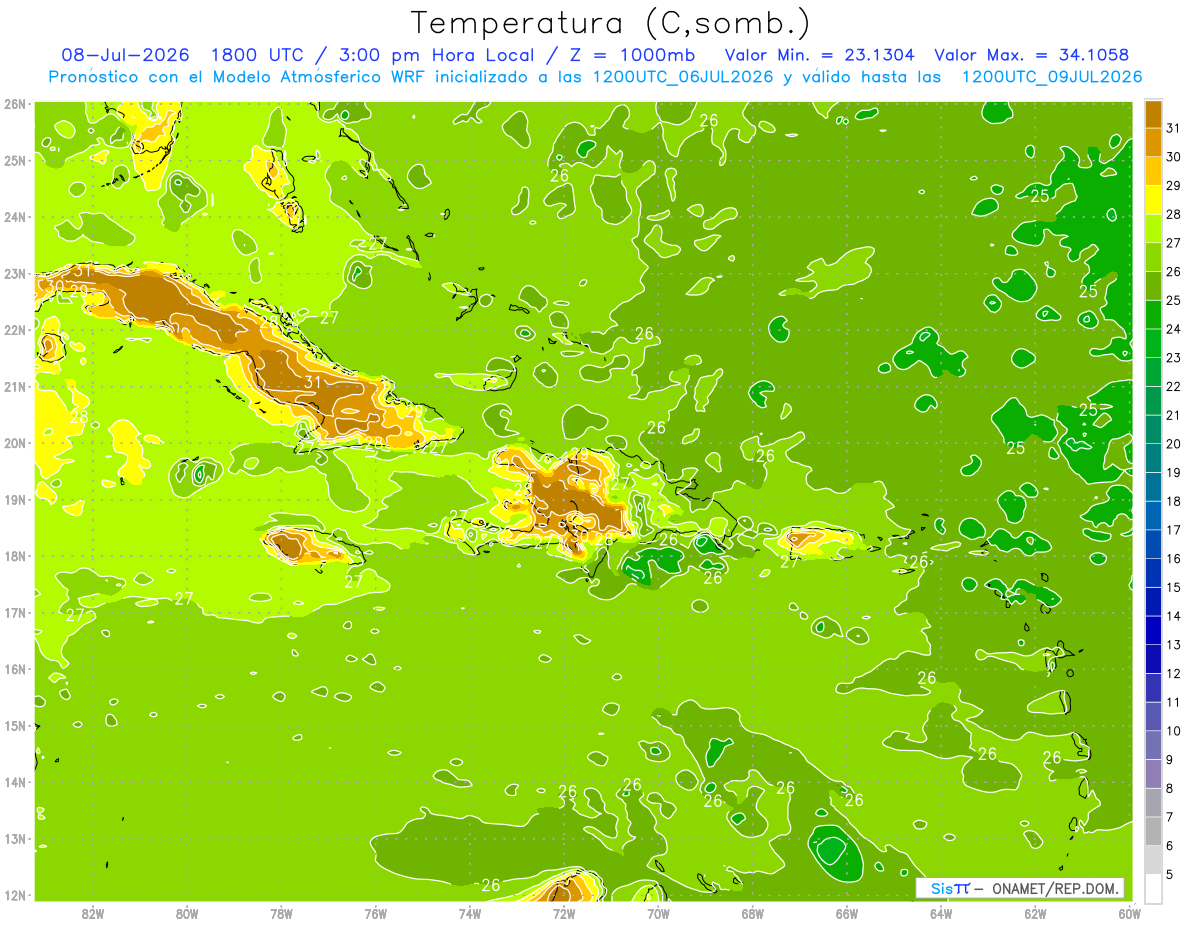This screenshot has width=1200, height=927.
Task: Click the legend scale value 20
Action: pyautogui.click(x=1174, y=444)
